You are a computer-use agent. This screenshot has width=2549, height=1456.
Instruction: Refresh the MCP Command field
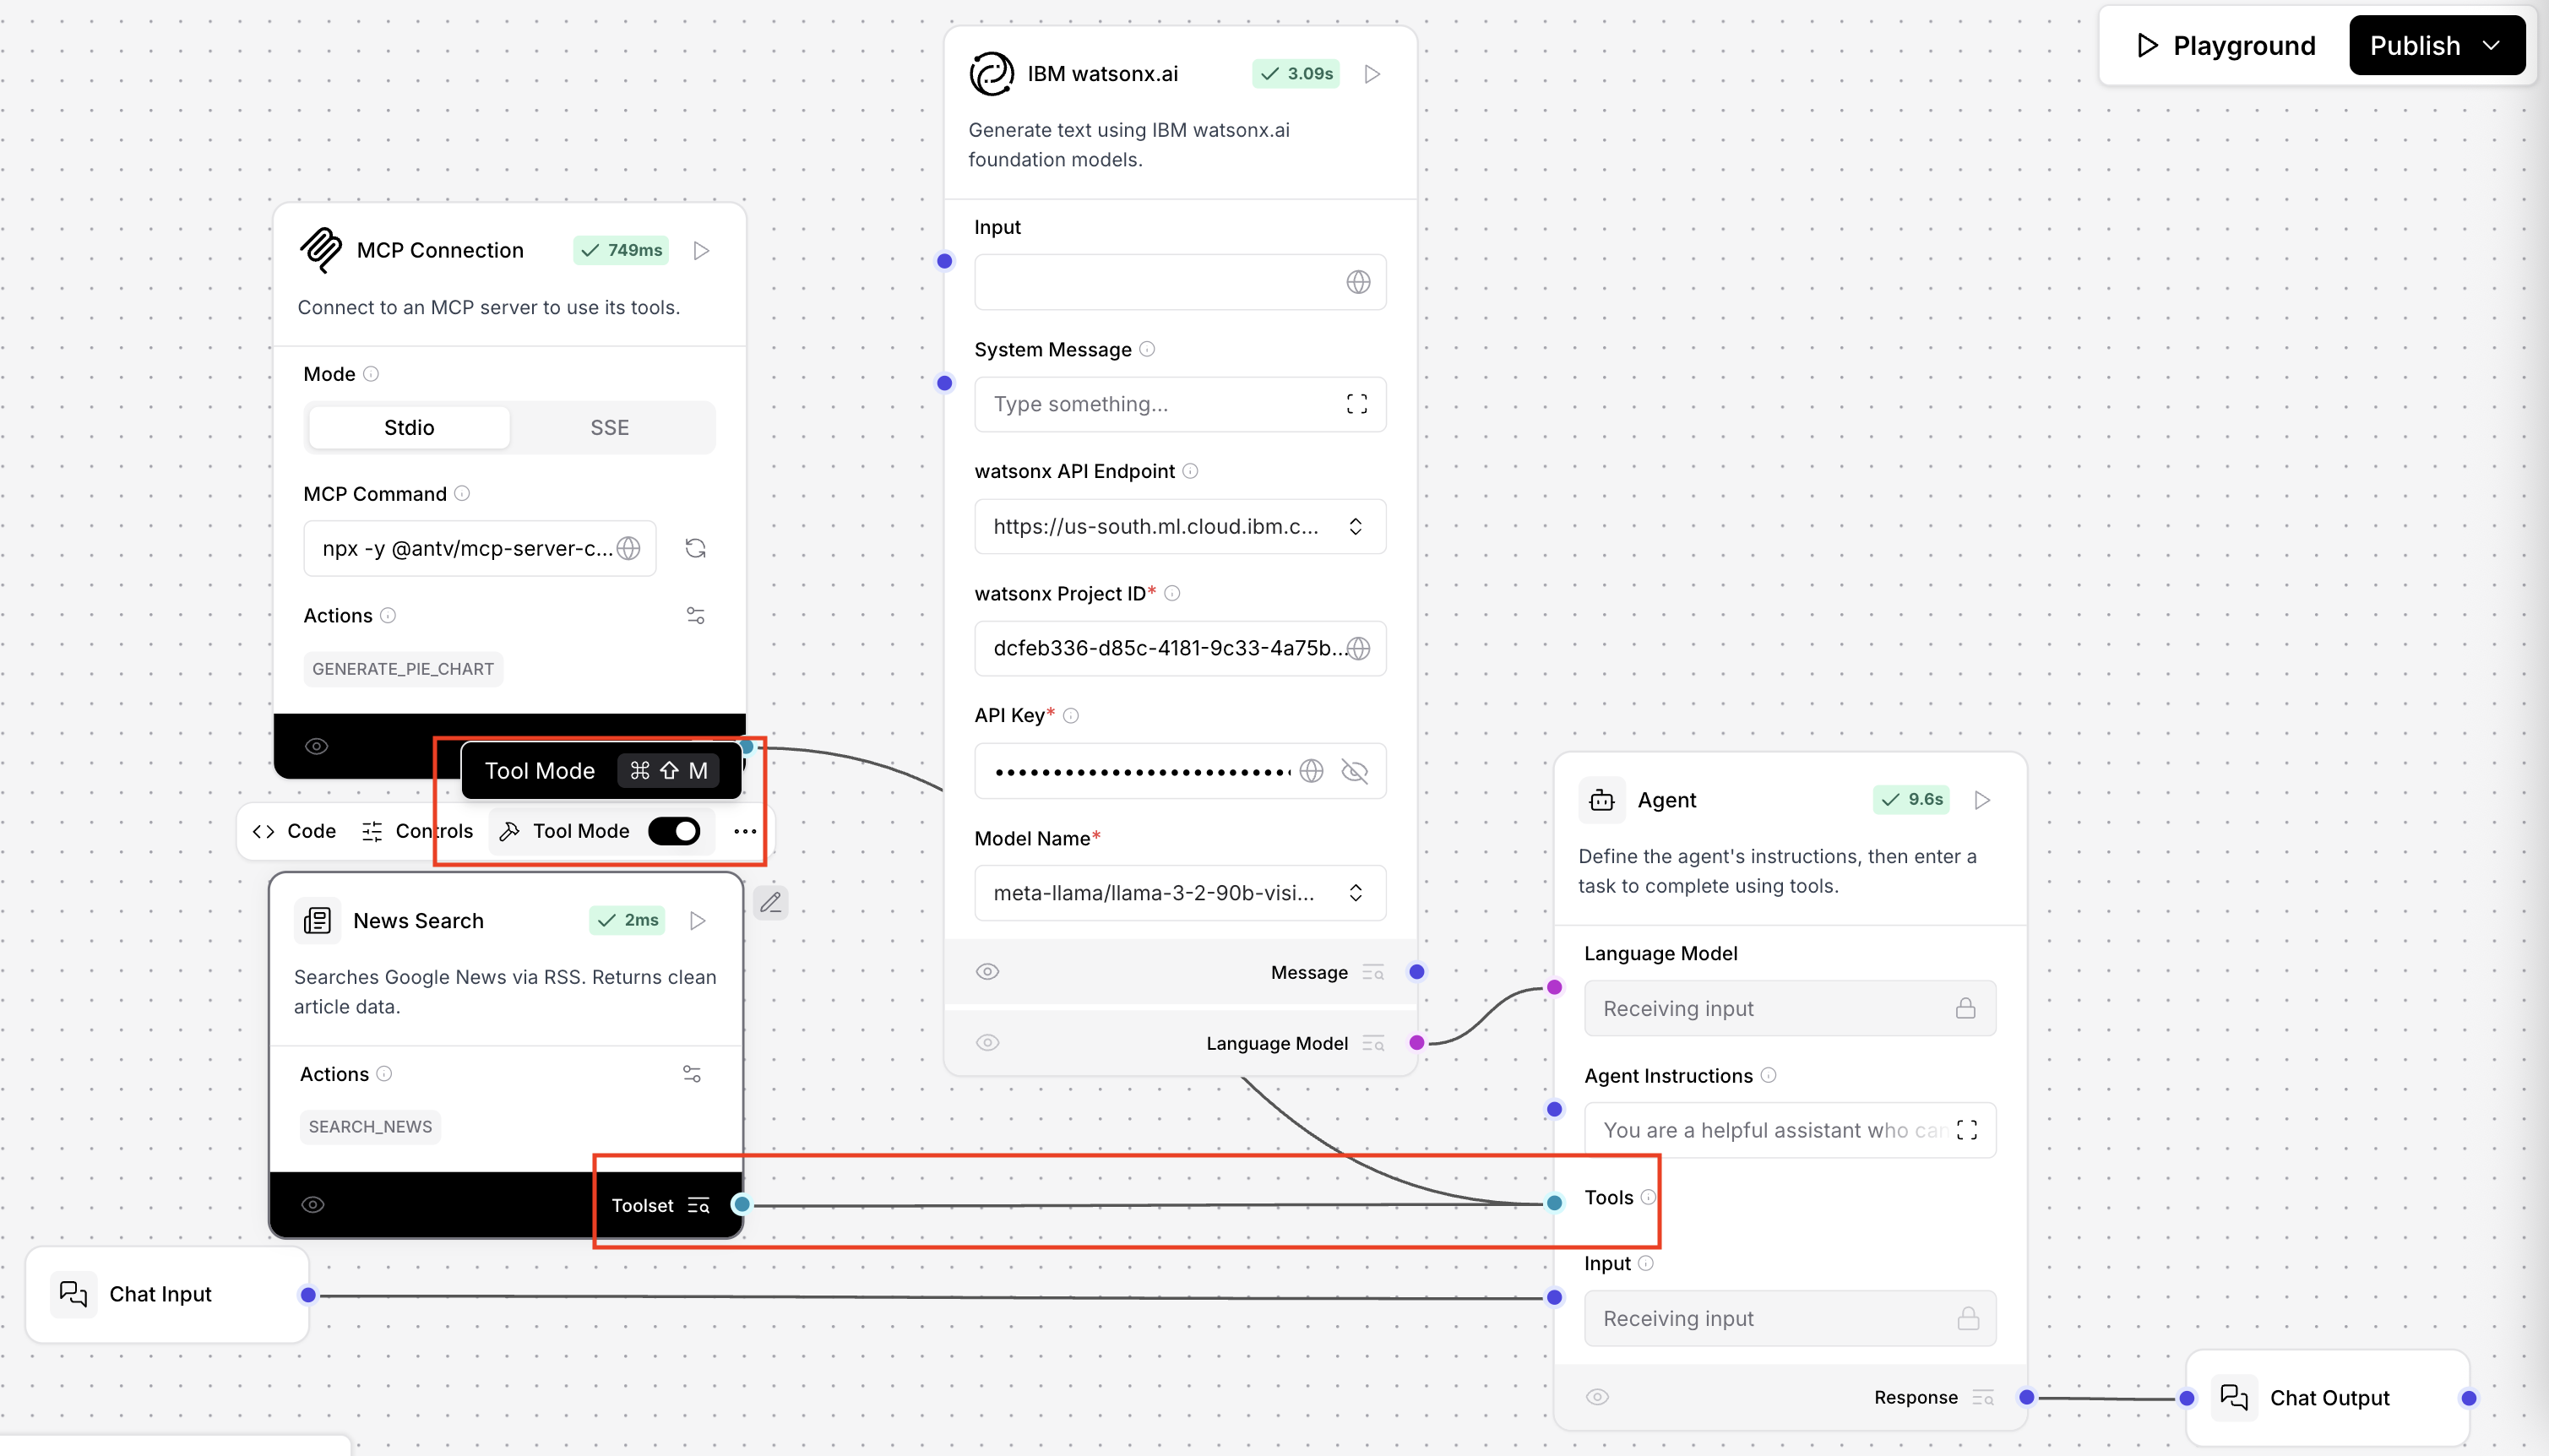[x=695, y=548]
